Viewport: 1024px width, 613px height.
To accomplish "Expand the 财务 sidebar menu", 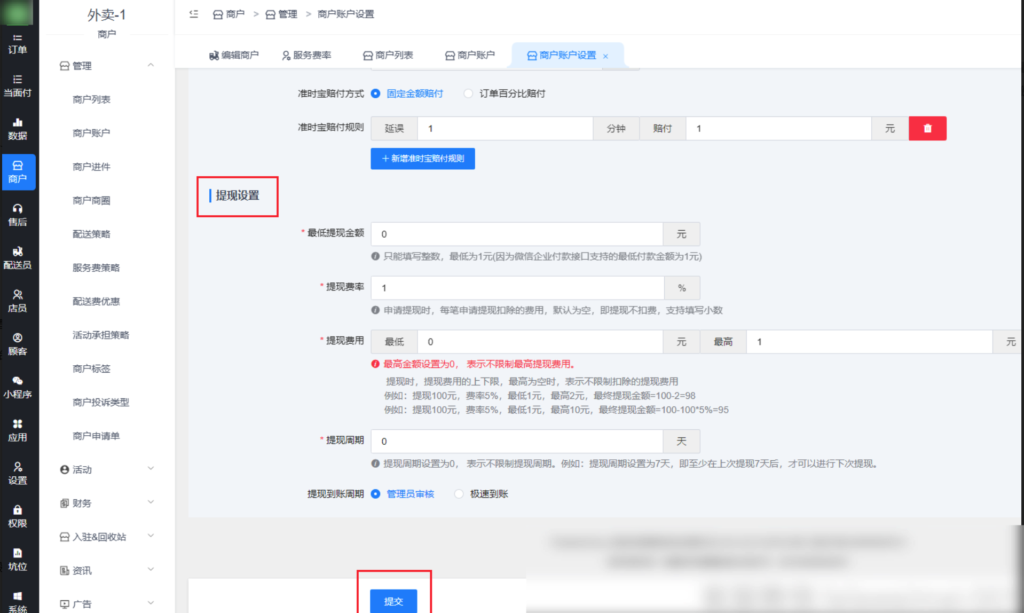I will [x=105, y=503].
